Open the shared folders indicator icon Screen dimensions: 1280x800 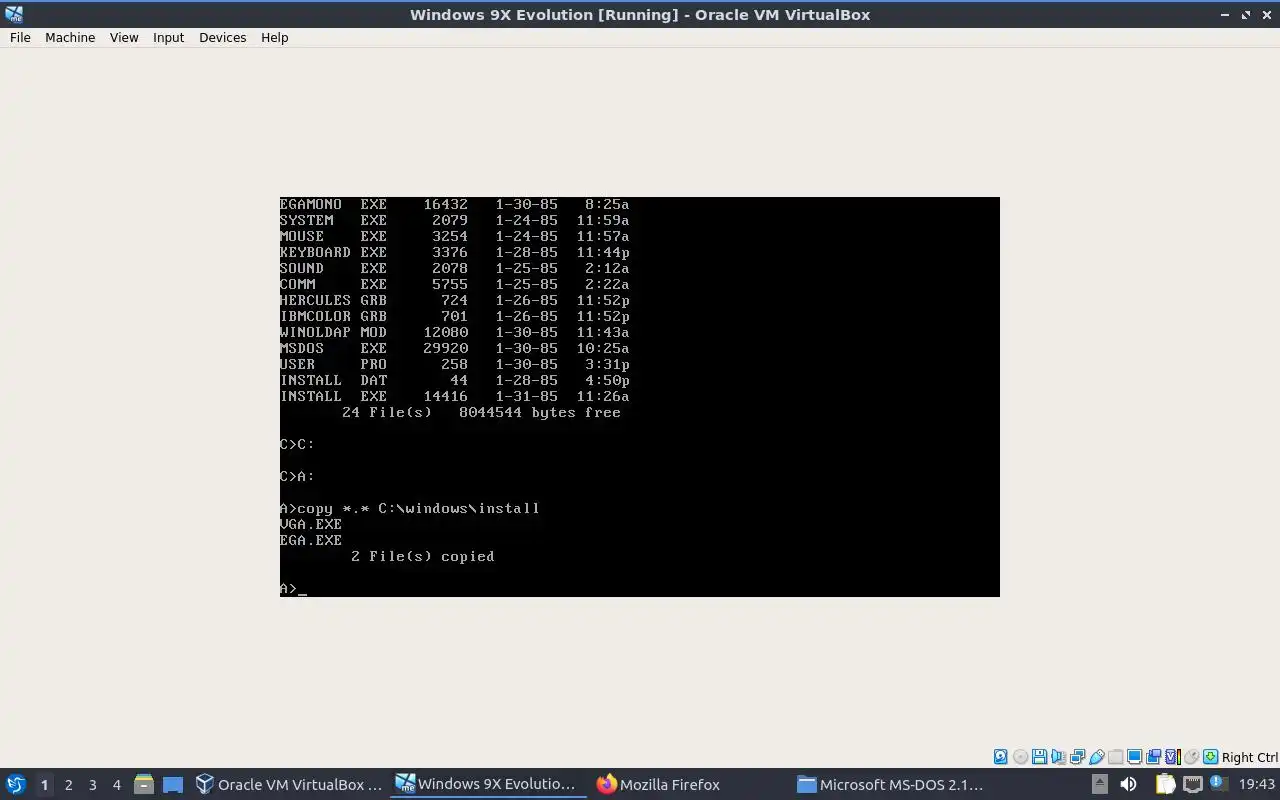[1115, 757]
